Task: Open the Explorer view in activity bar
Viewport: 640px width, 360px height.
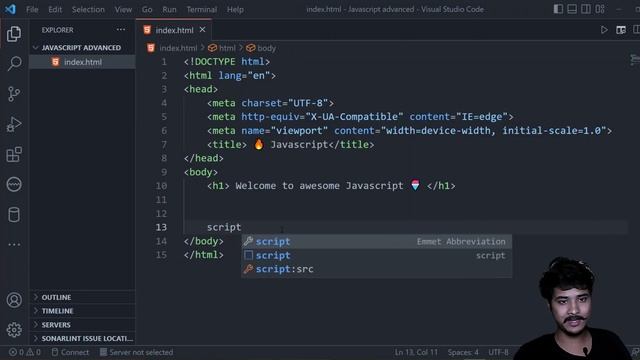Action: pos(14,34)
